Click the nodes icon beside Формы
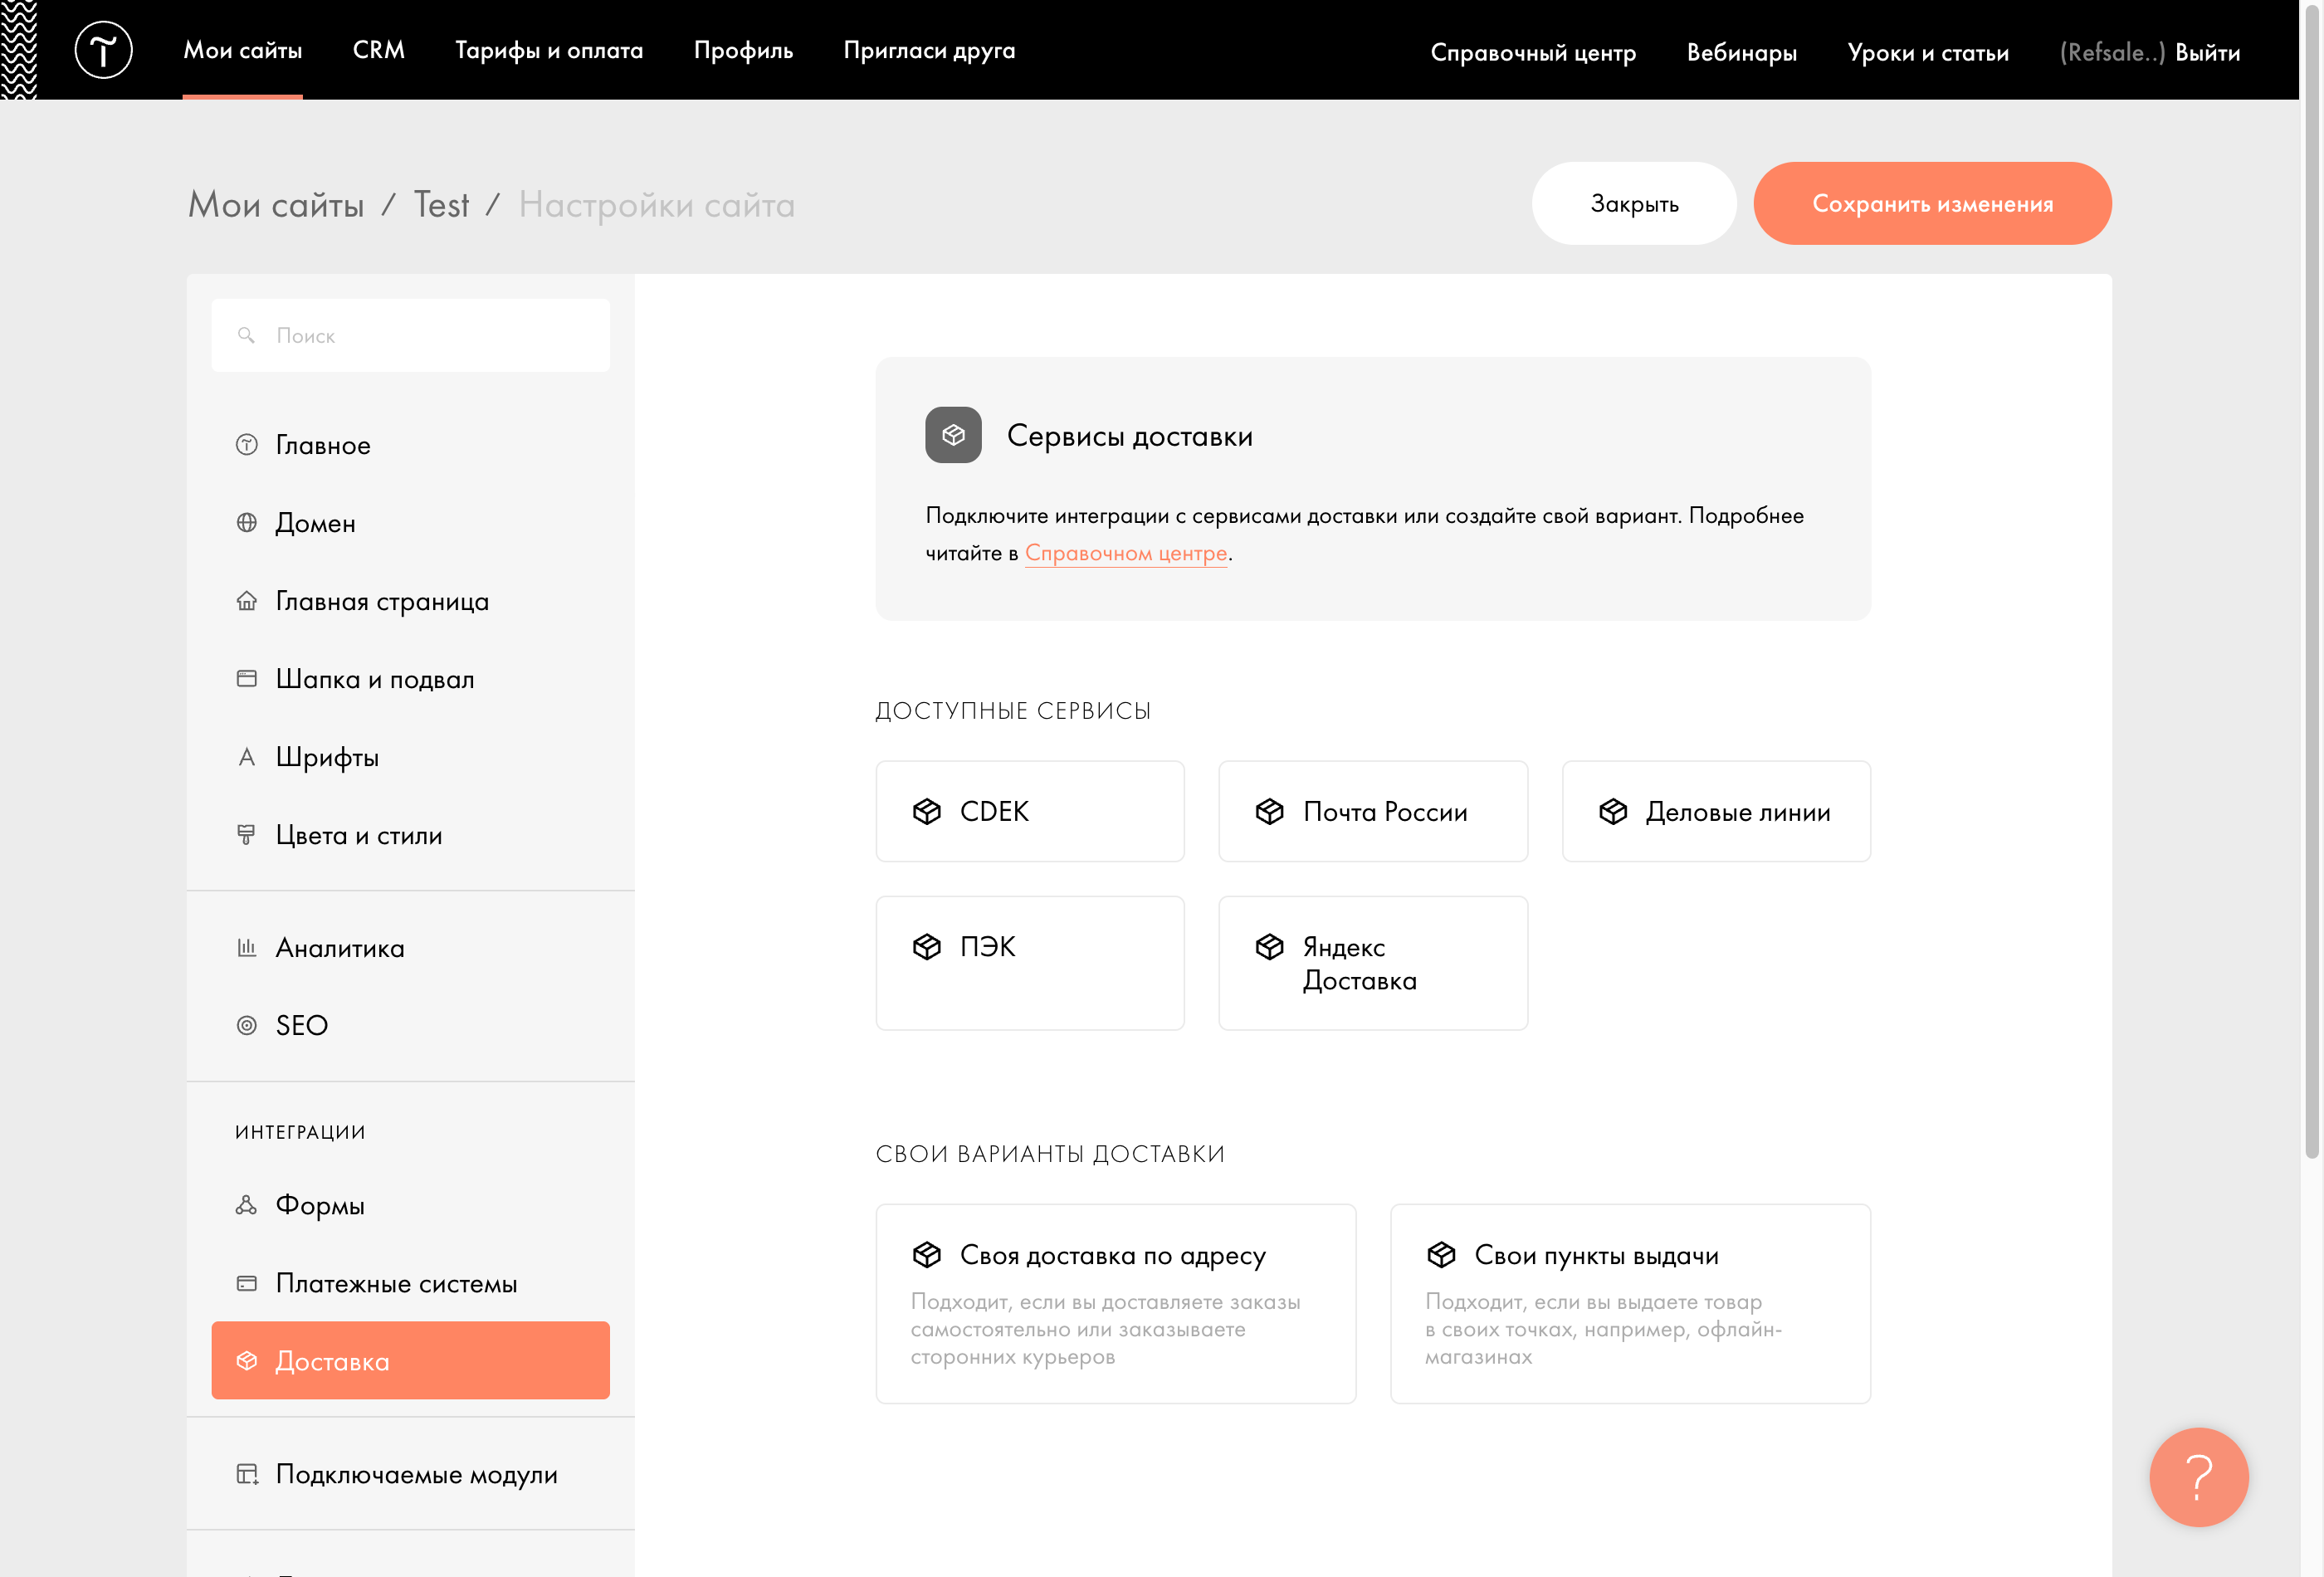This screenshot has width=2324, height=1577. click(x=246, y=1204)
